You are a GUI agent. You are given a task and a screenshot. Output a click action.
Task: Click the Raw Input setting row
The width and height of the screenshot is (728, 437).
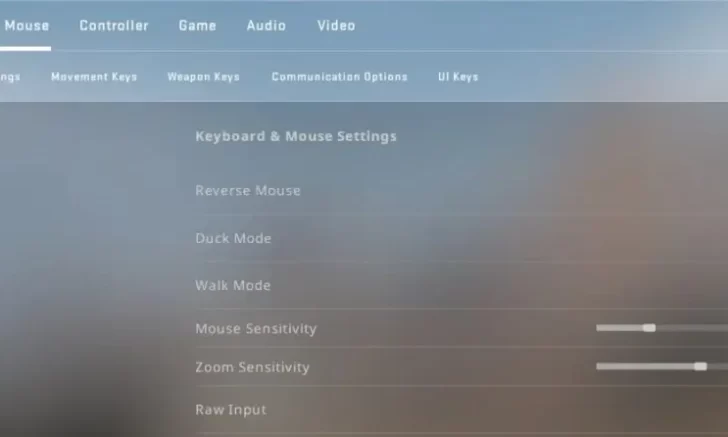click(462, 410)
